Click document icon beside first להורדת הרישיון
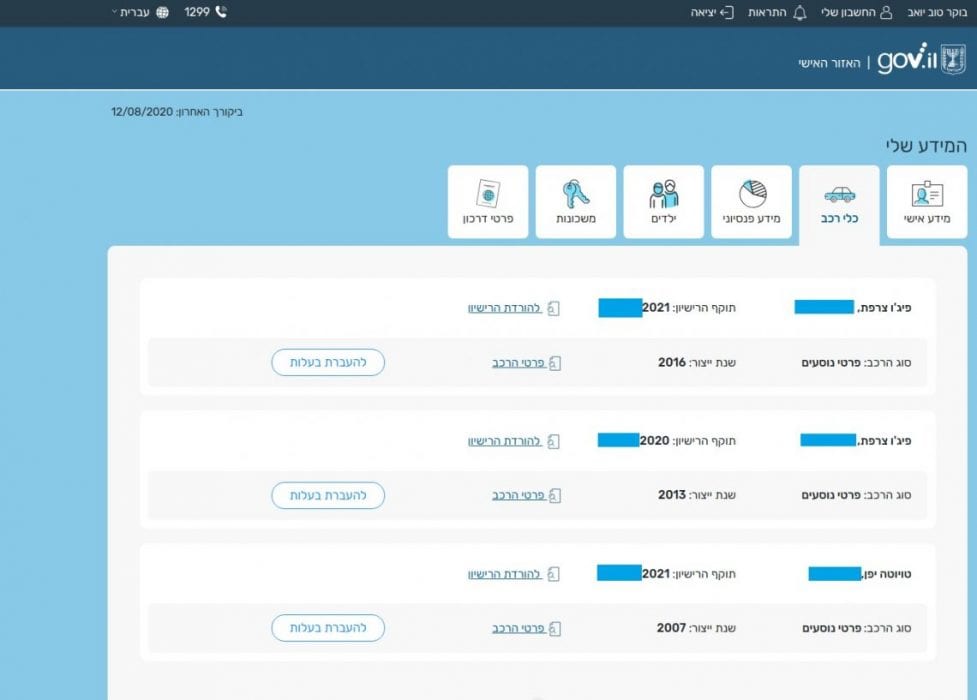 [553, 308]
